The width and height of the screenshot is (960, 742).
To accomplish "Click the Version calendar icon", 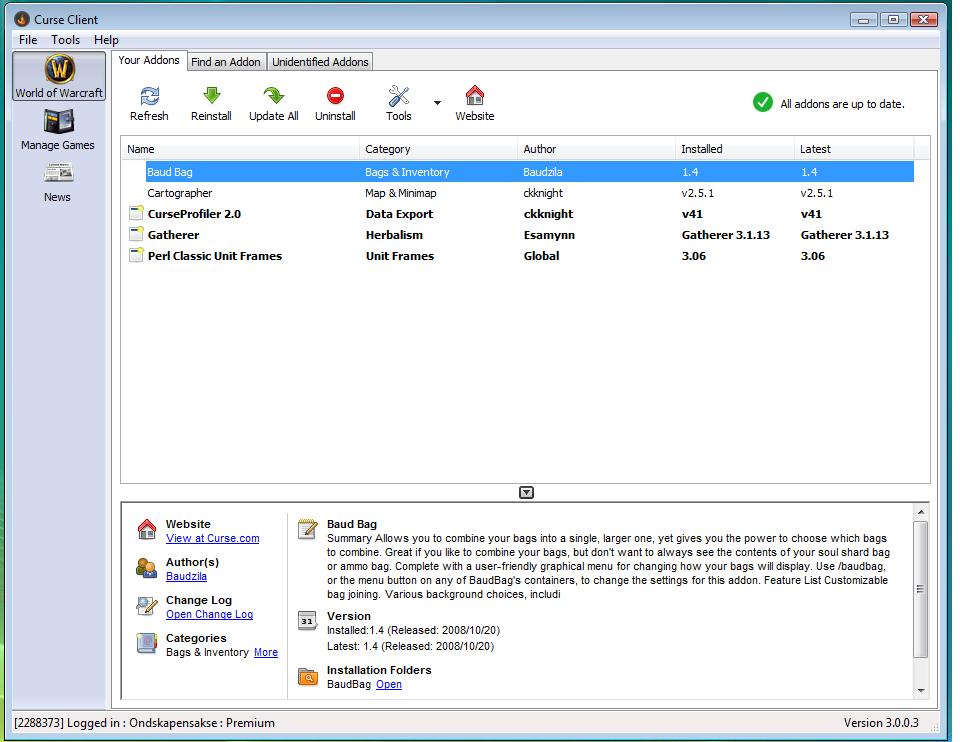I will coord(307,621).
